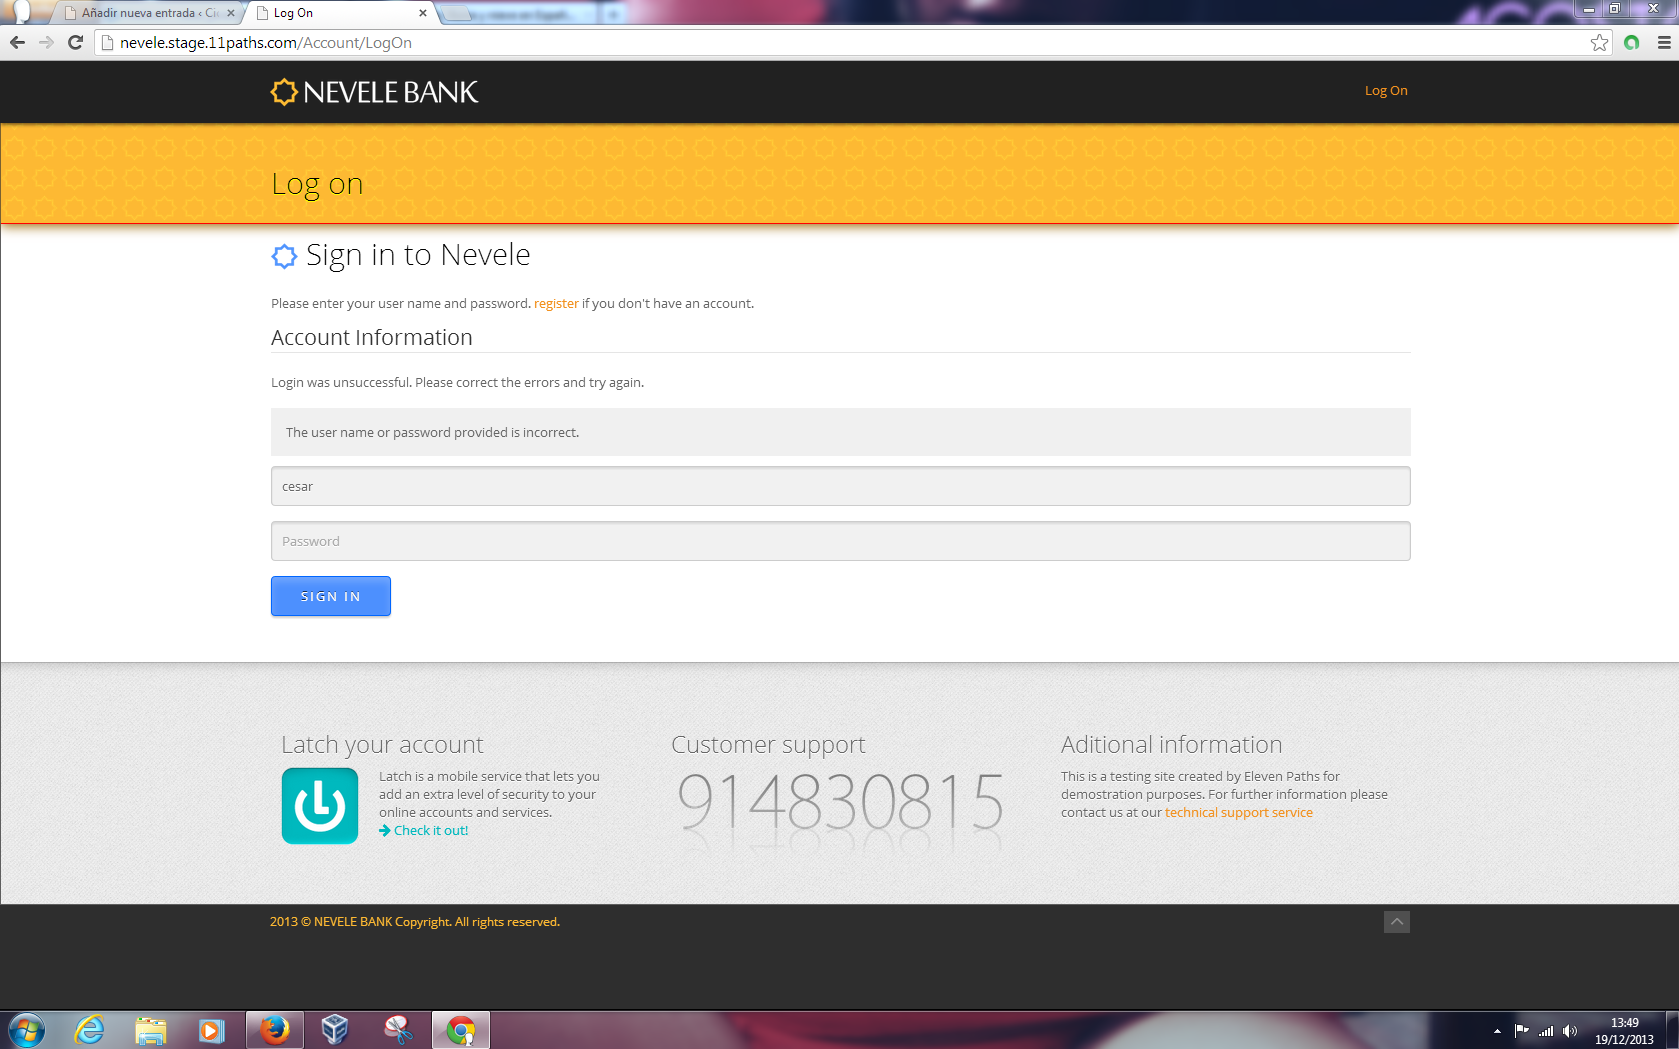The height and width of the screenshot is (1049, 1679).
Task: Follow the register link
Action: [x=556, y=303]
